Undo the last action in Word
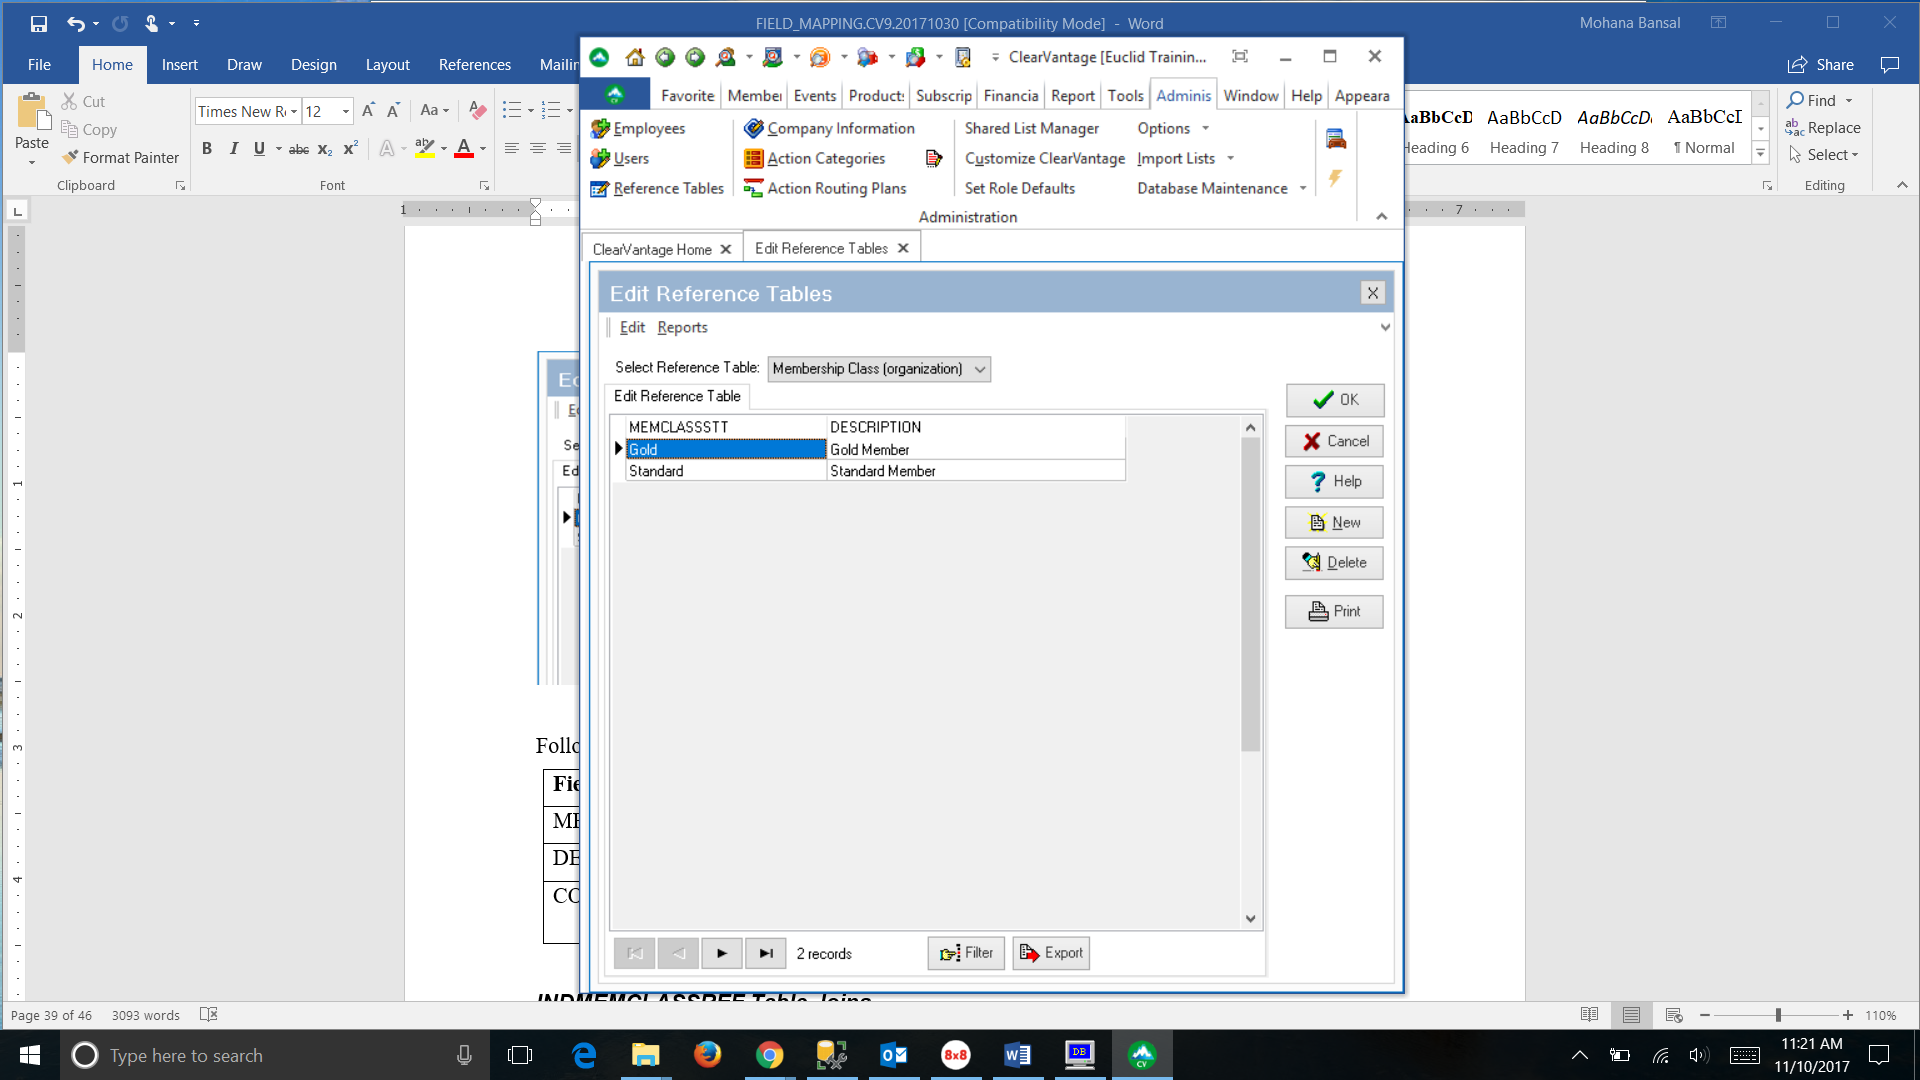Screen dimensions: 1920x1080 pyautogui.click(x=75, y=23)
